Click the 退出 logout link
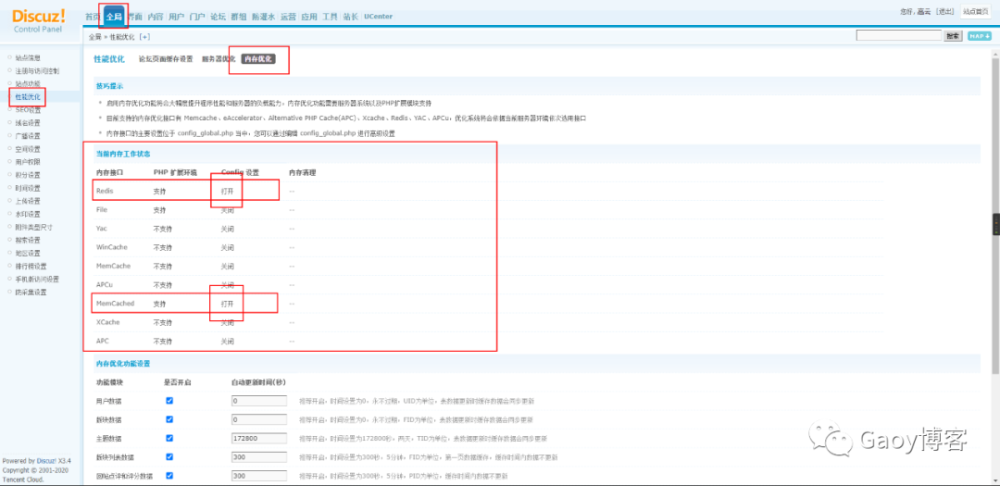 tap(945, 11)
